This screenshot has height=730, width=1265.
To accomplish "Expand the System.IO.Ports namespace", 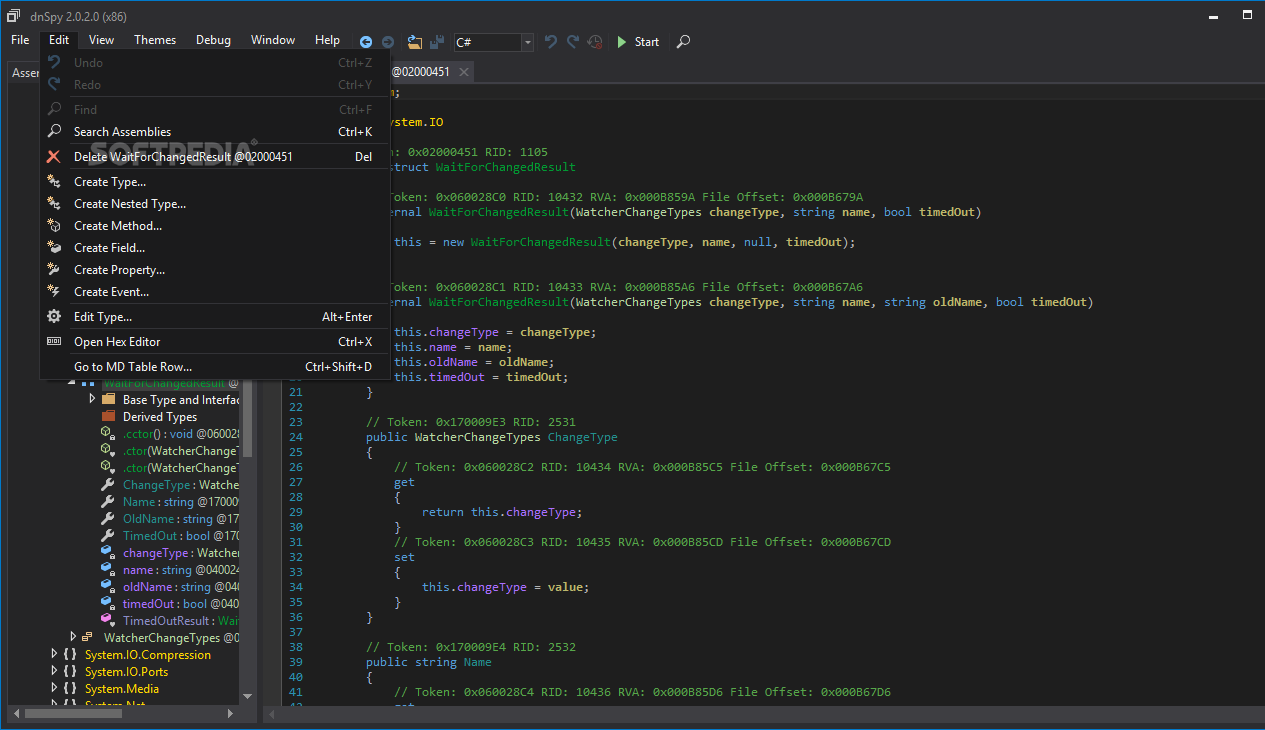I will pos(54,672).
